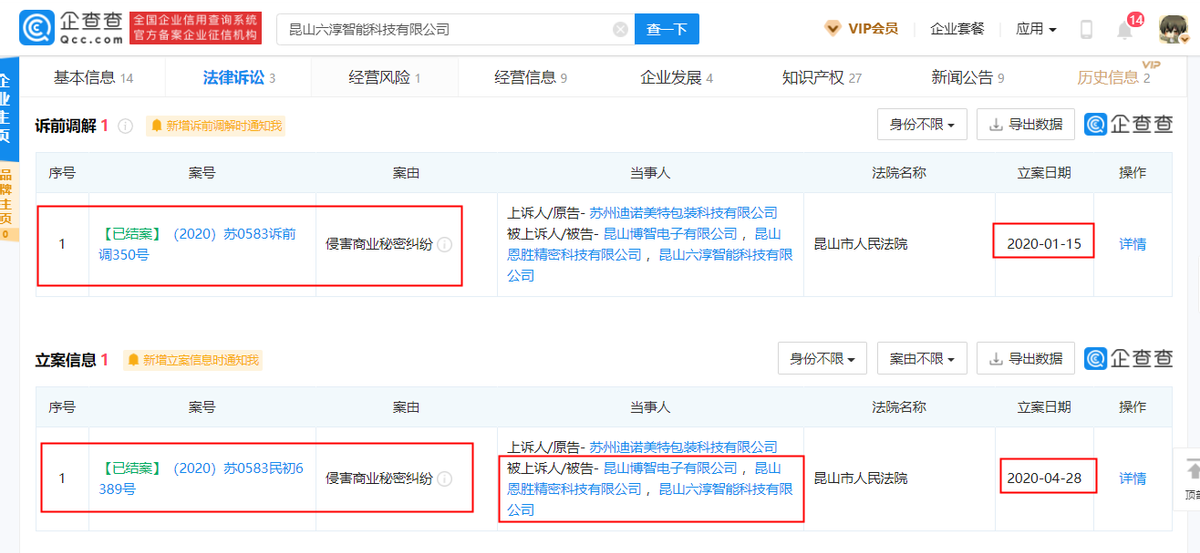Open 身份不限 dropdown in 诉前调解 section

coord(922,125)
